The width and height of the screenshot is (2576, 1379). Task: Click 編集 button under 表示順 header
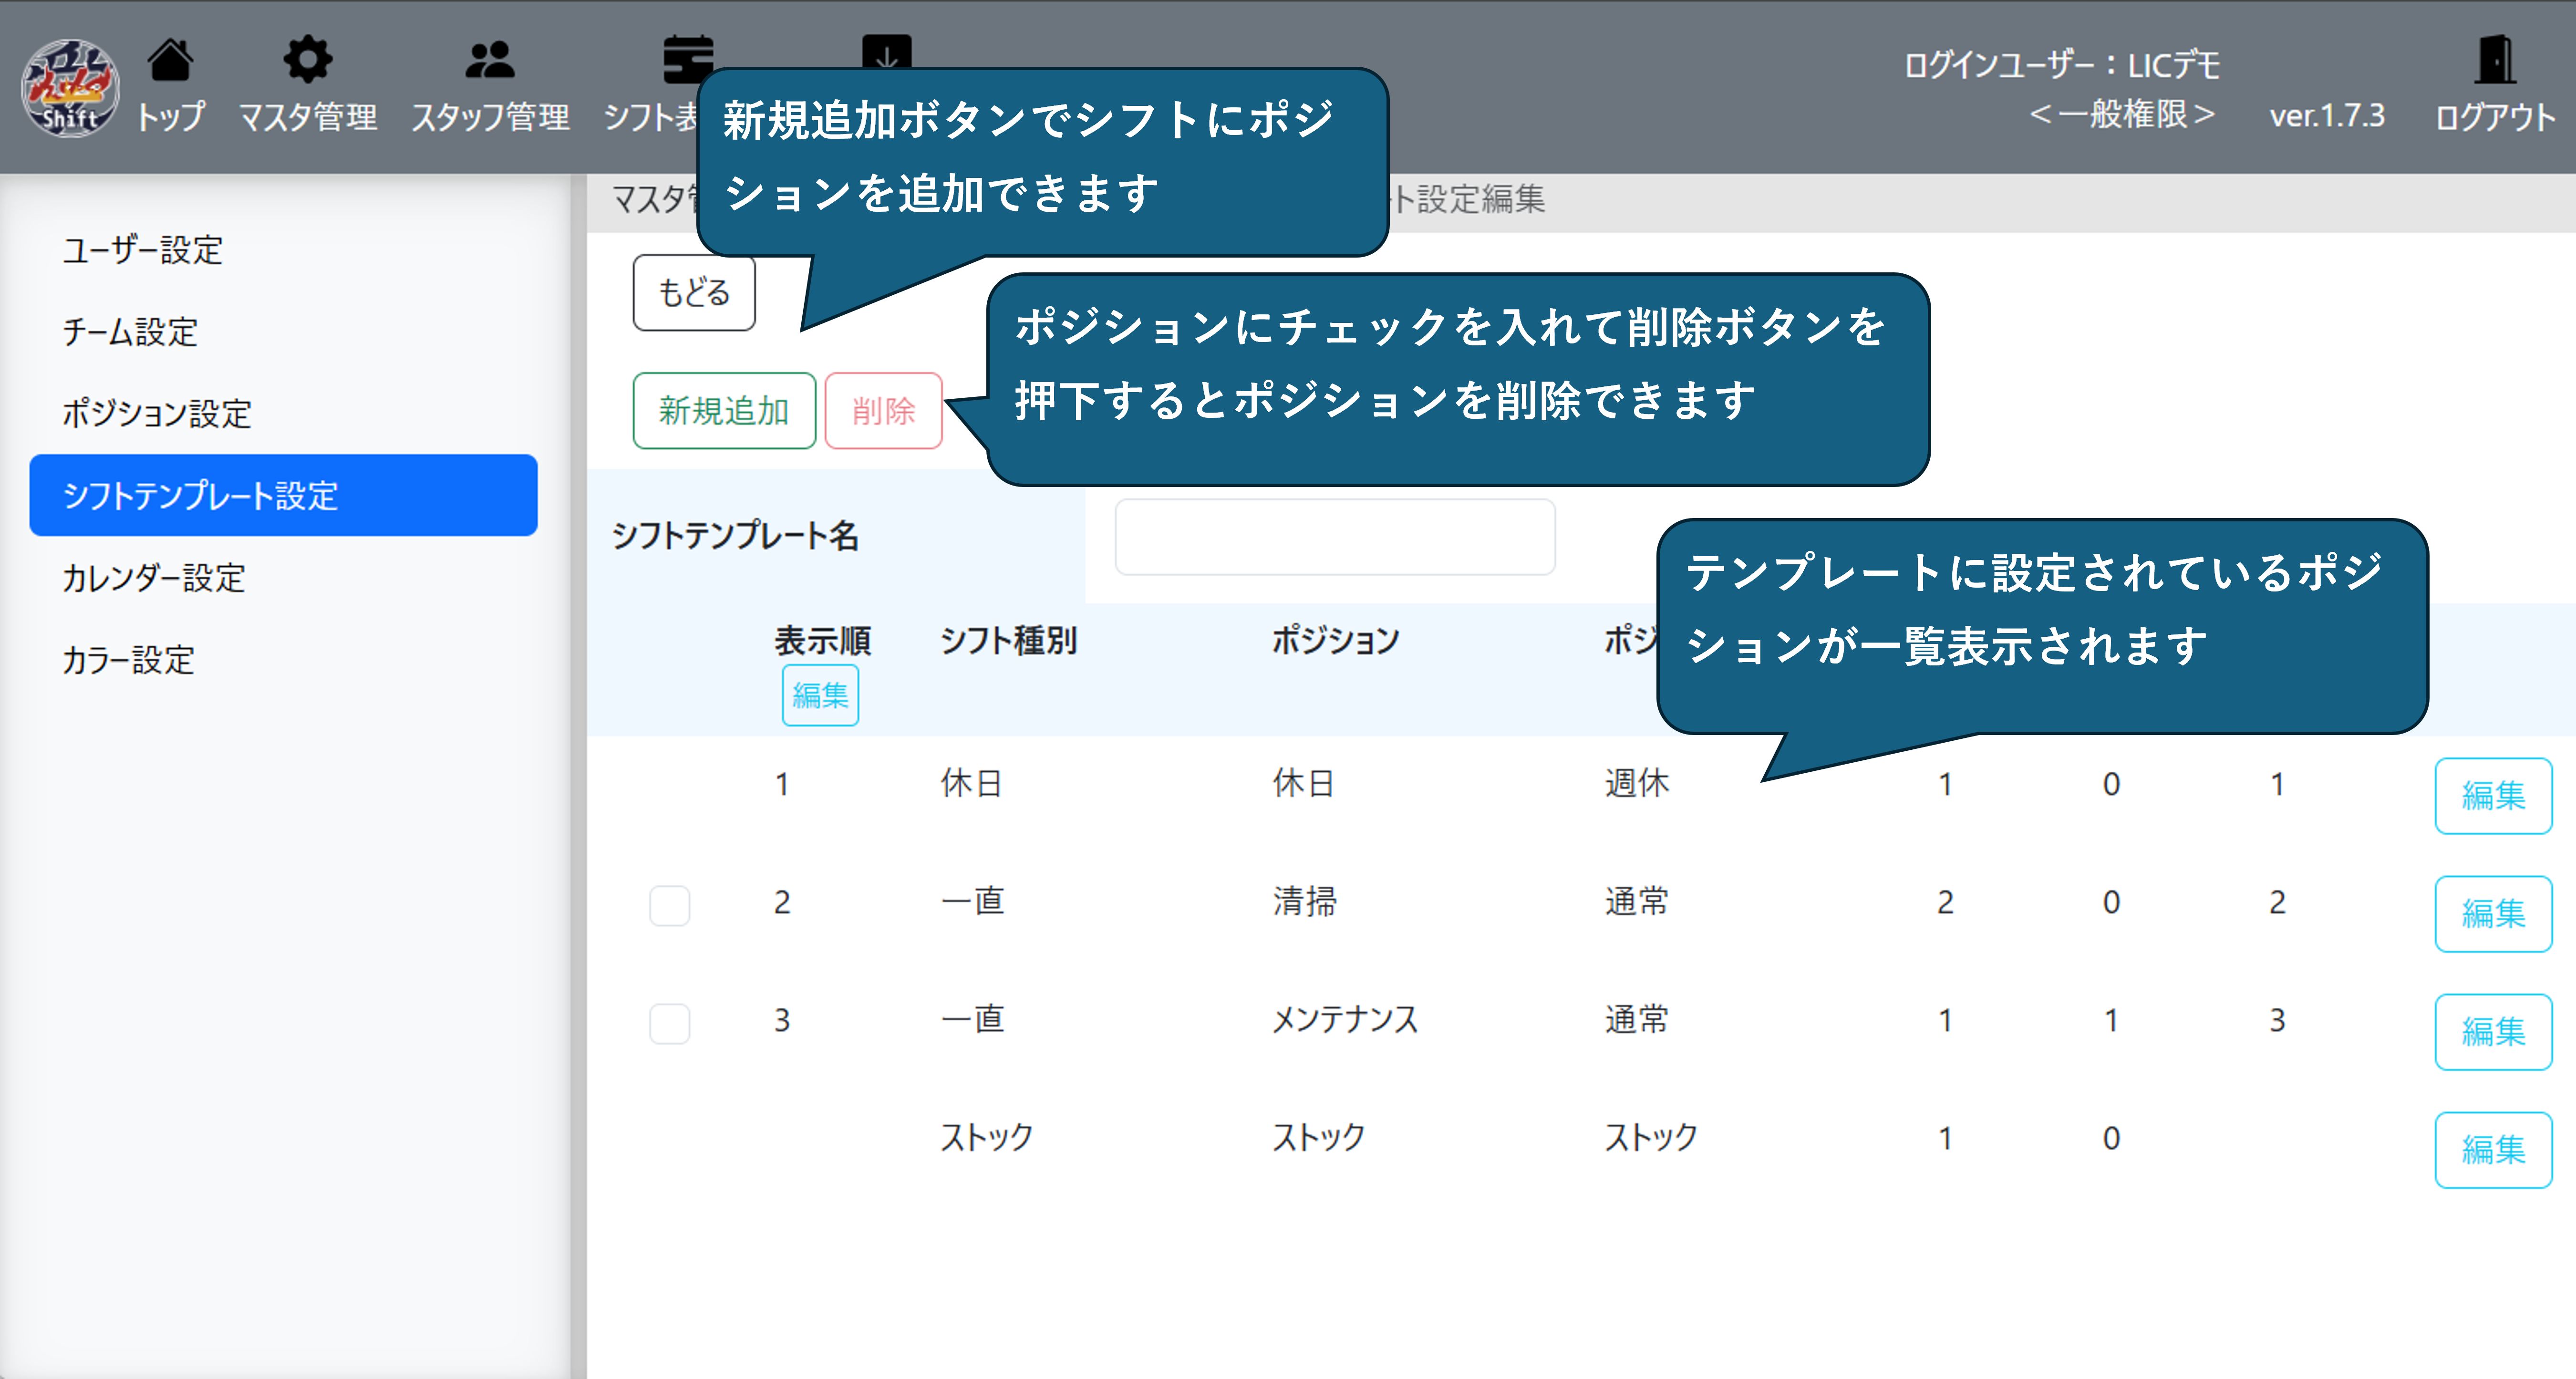[x=819, y=695]
